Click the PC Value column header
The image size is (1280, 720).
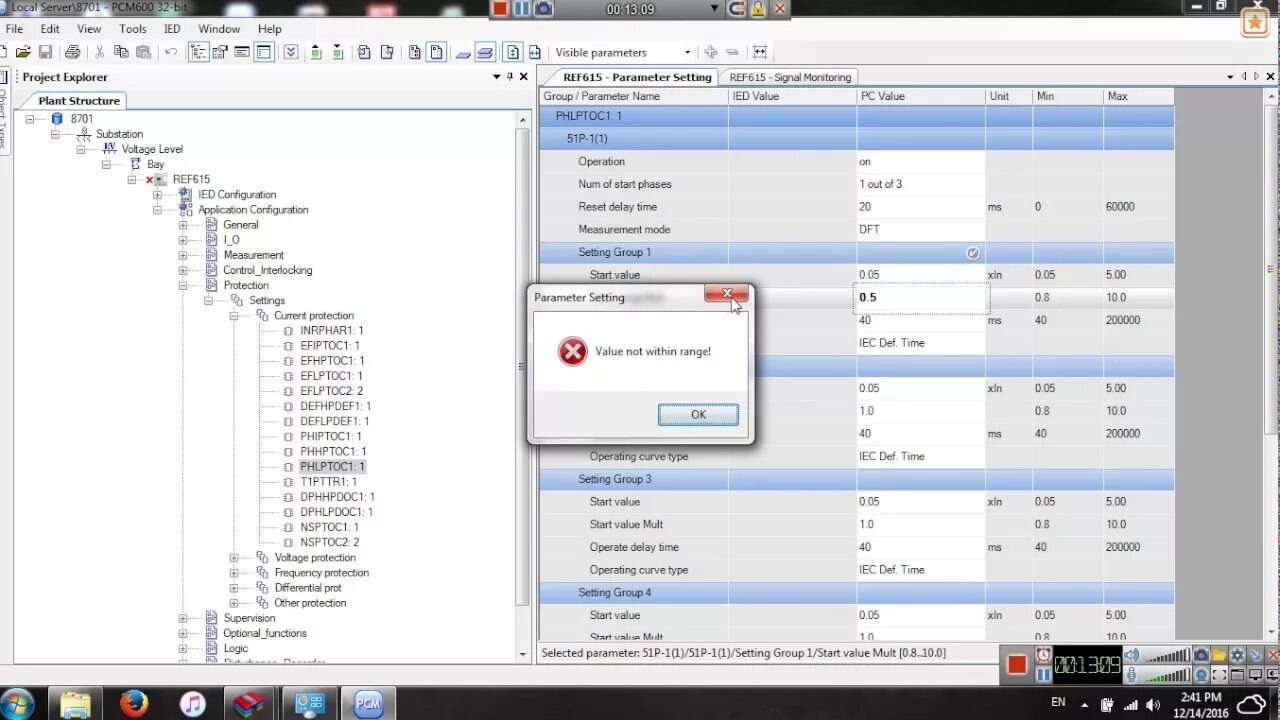click(x=921, y=96)
